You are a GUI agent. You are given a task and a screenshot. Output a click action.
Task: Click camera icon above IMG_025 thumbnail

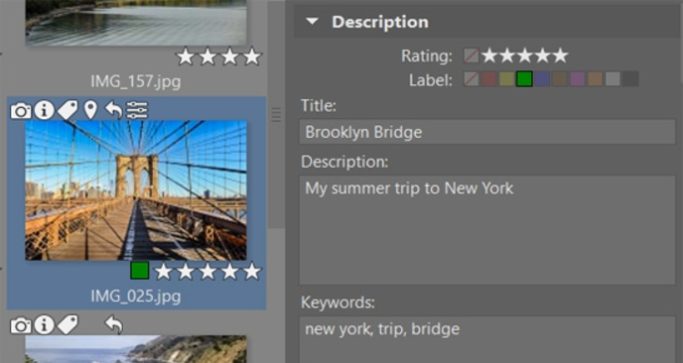(x=21, y=111)
